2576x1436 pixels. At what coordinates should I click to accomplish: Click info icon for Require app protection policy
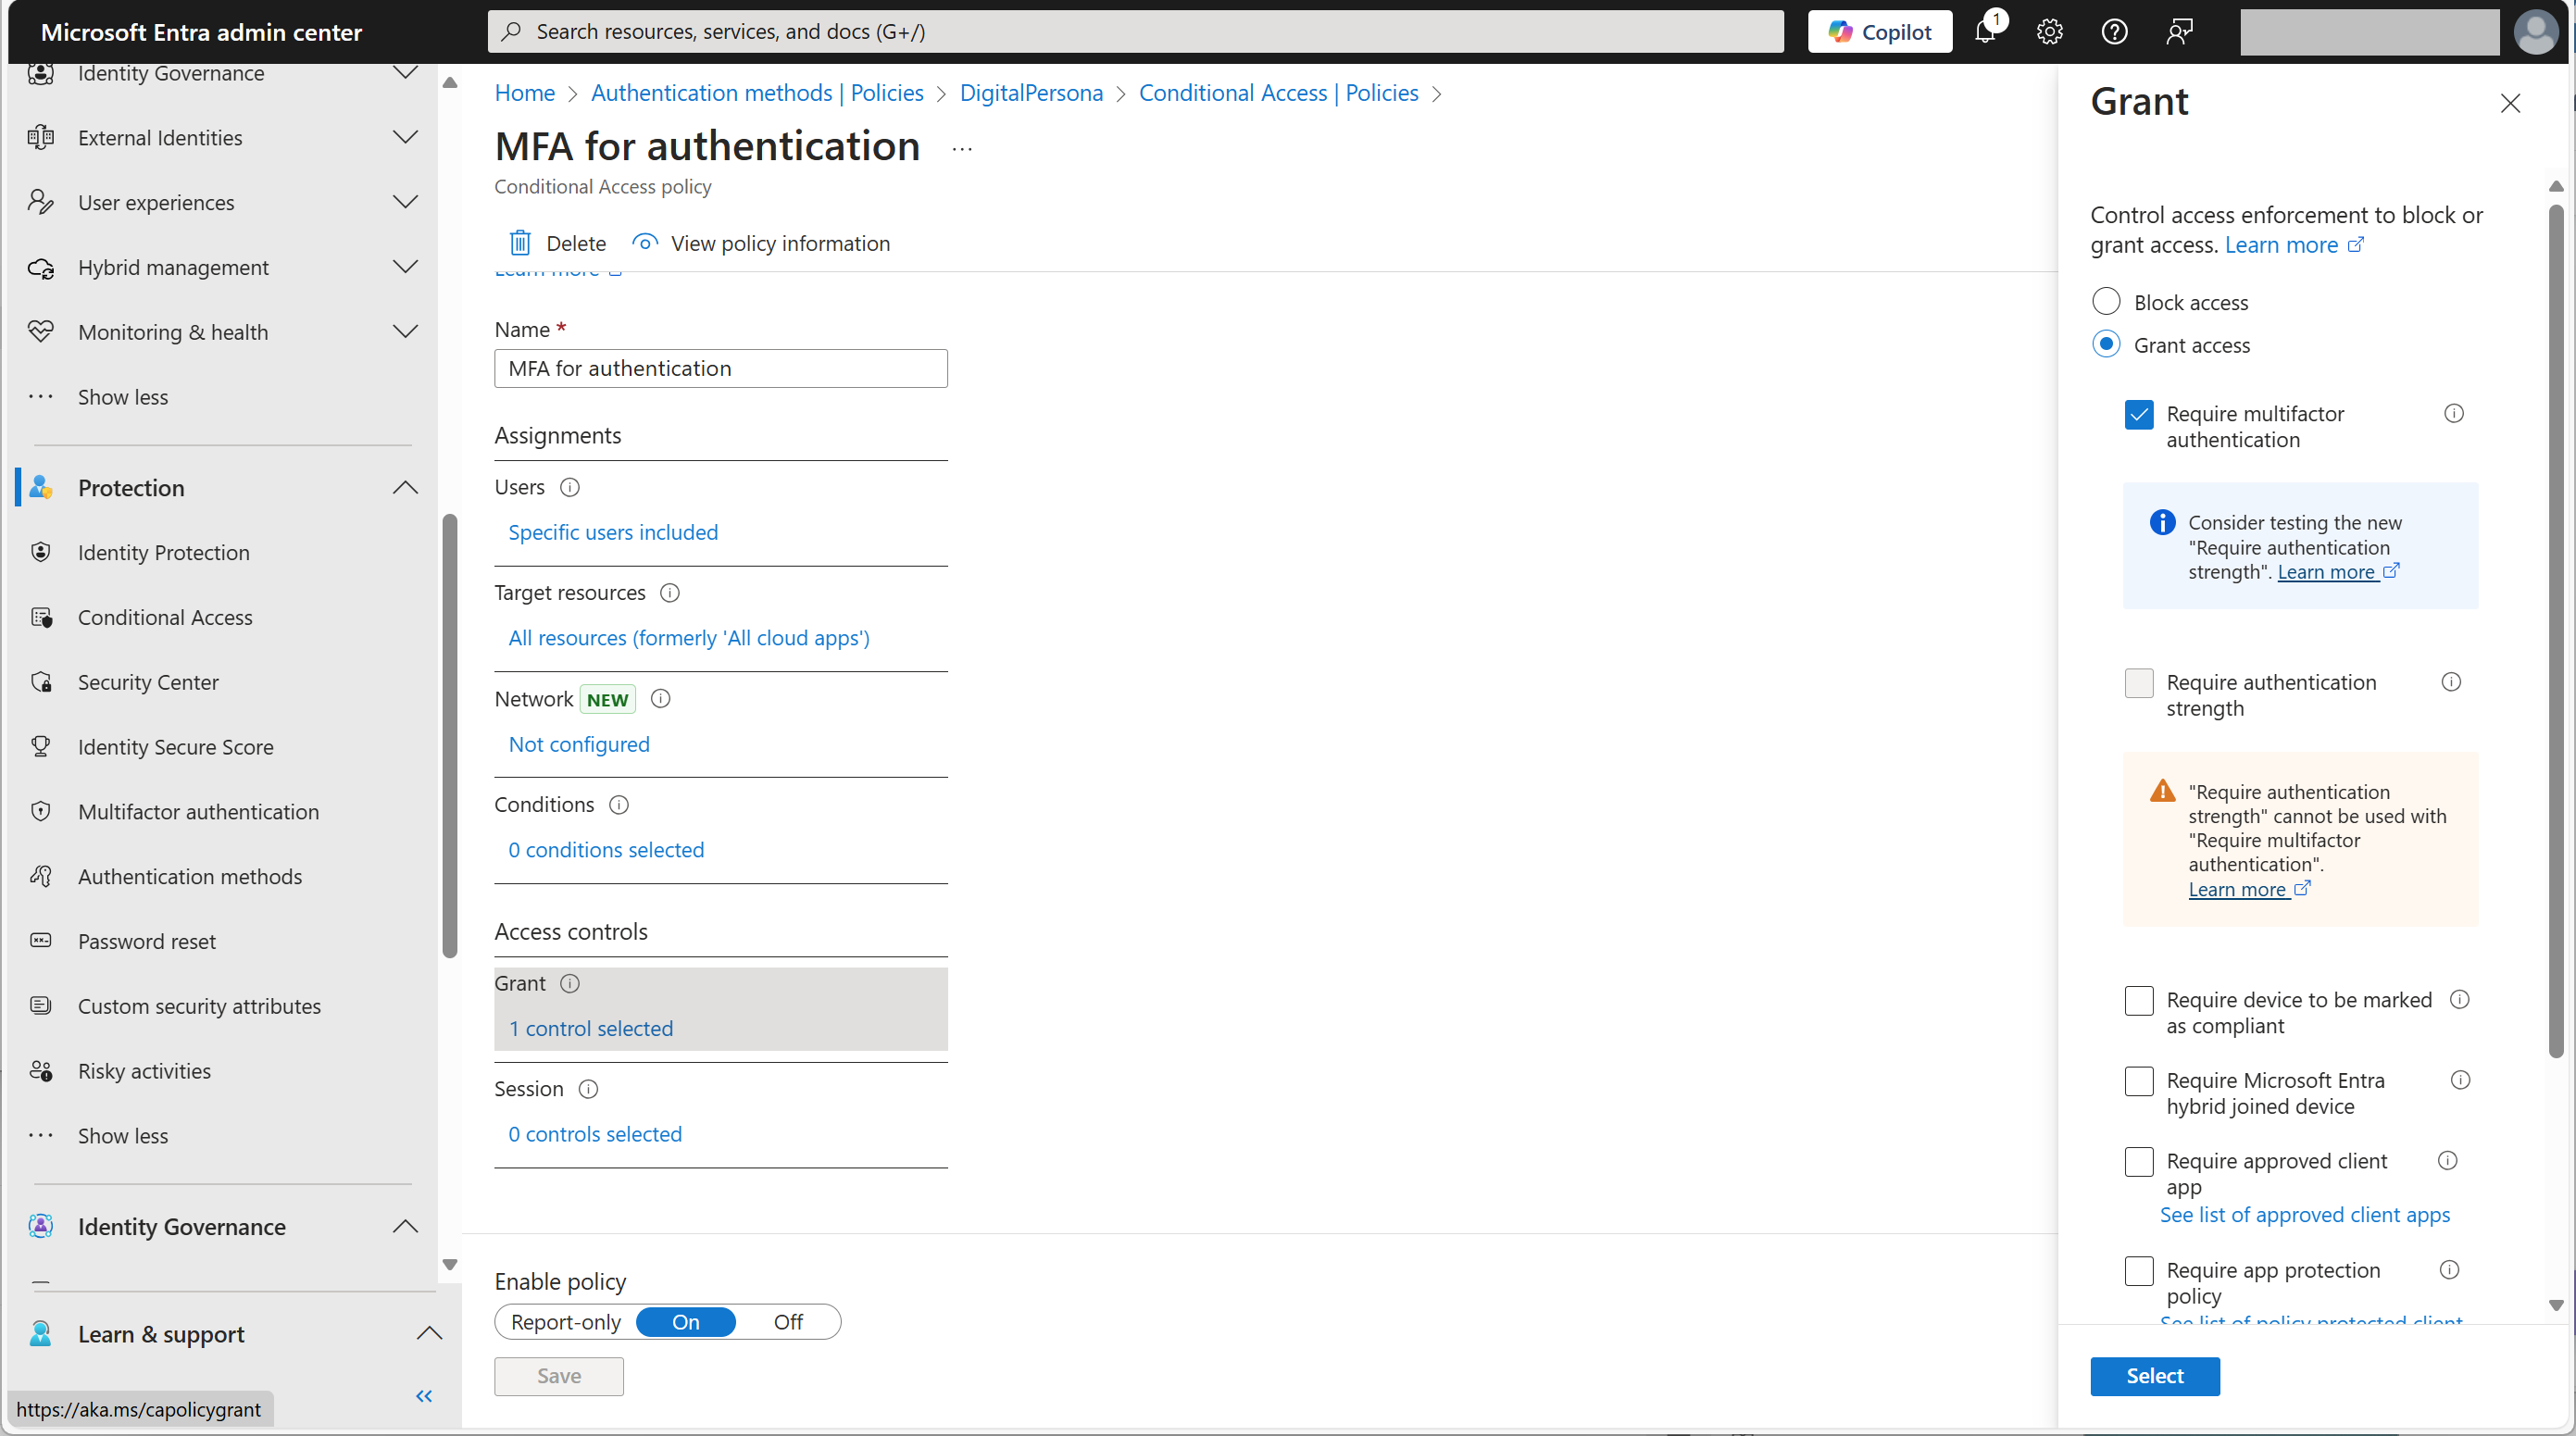(x=2450, y=1270)
